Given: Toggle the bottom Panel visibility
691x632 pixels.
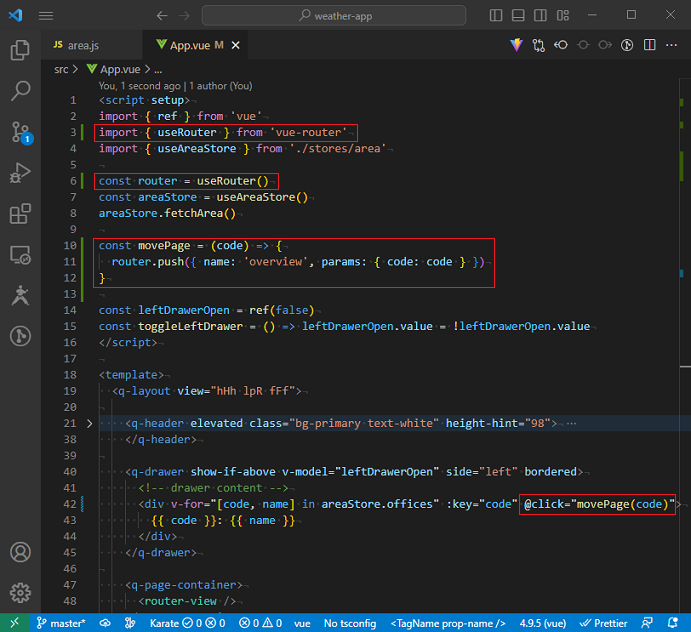Looking at the screenshot, I should [518, 15].
